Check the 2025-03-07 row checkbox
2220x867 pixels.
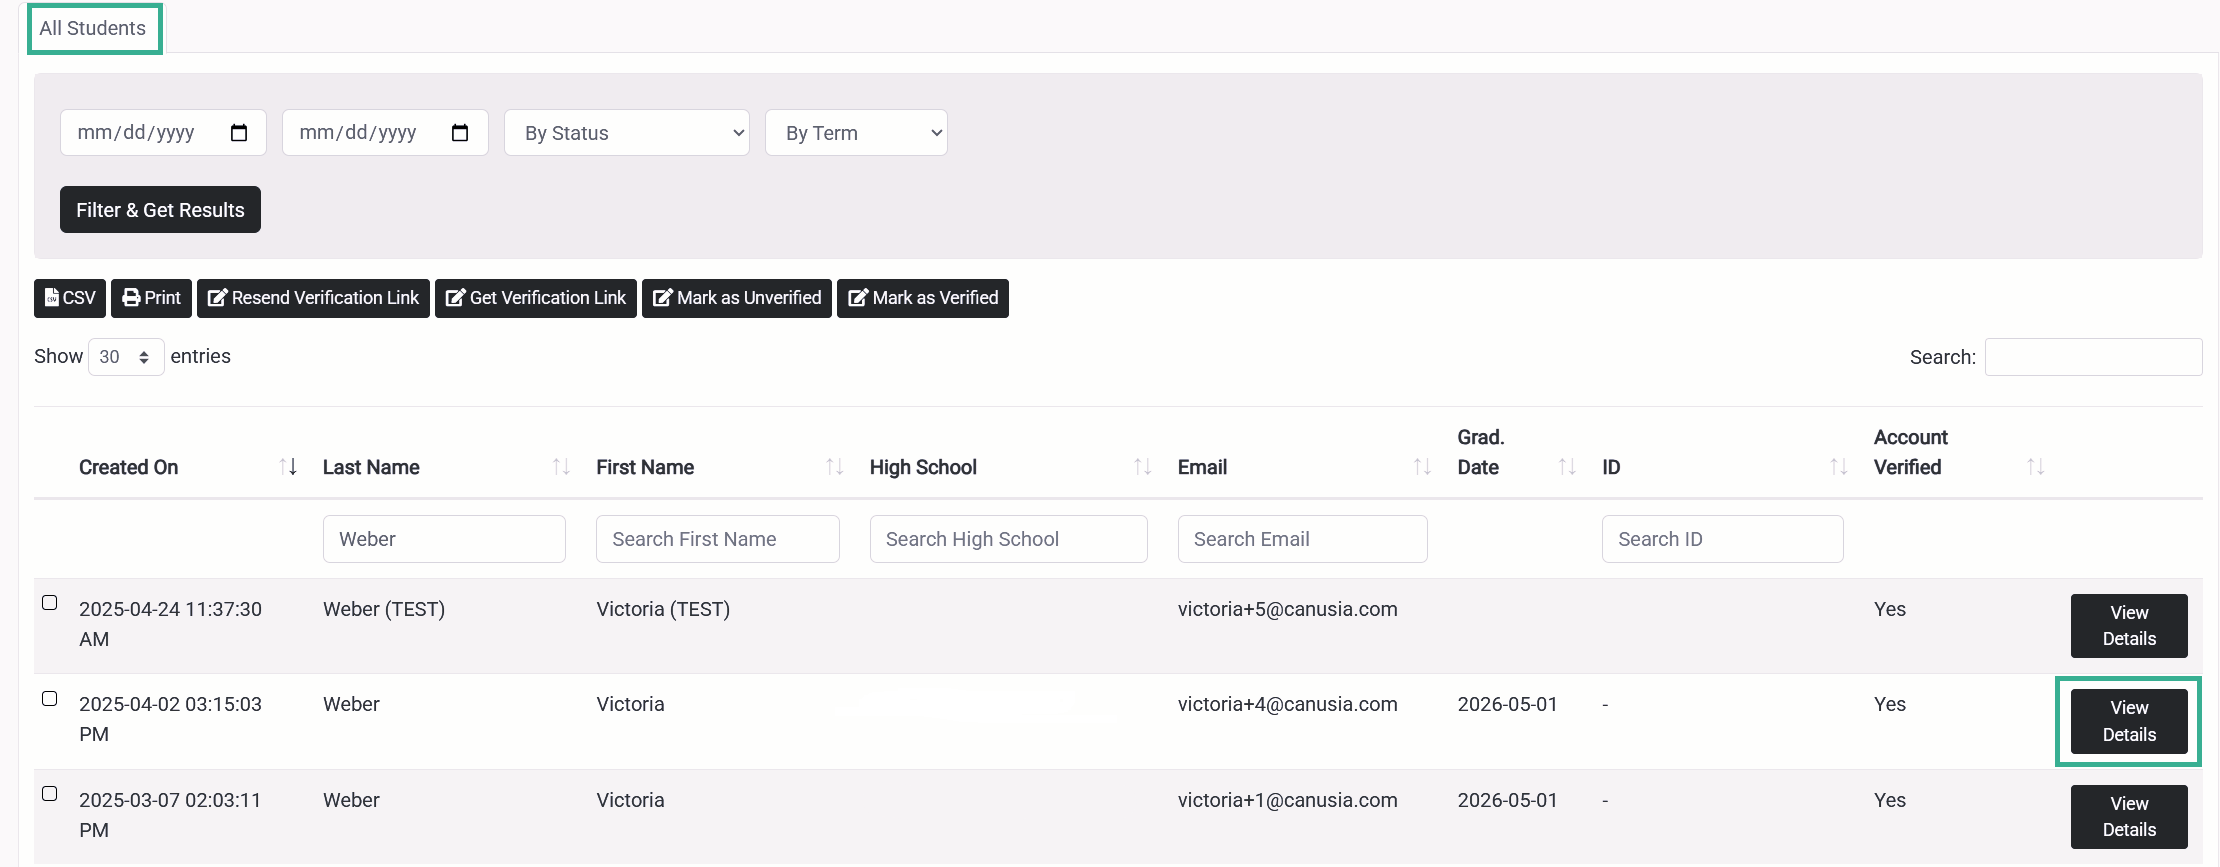click(49, 794)
